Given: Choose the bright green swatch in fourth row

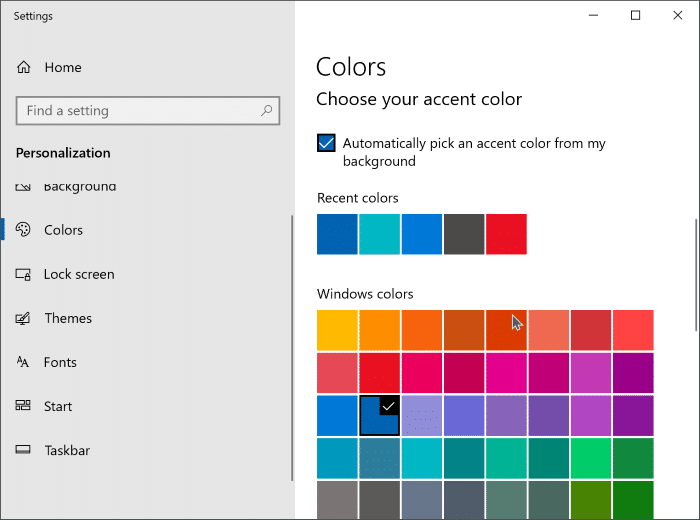Looking at the screenshot, I should pyautogui.click(x=591, y=458).
